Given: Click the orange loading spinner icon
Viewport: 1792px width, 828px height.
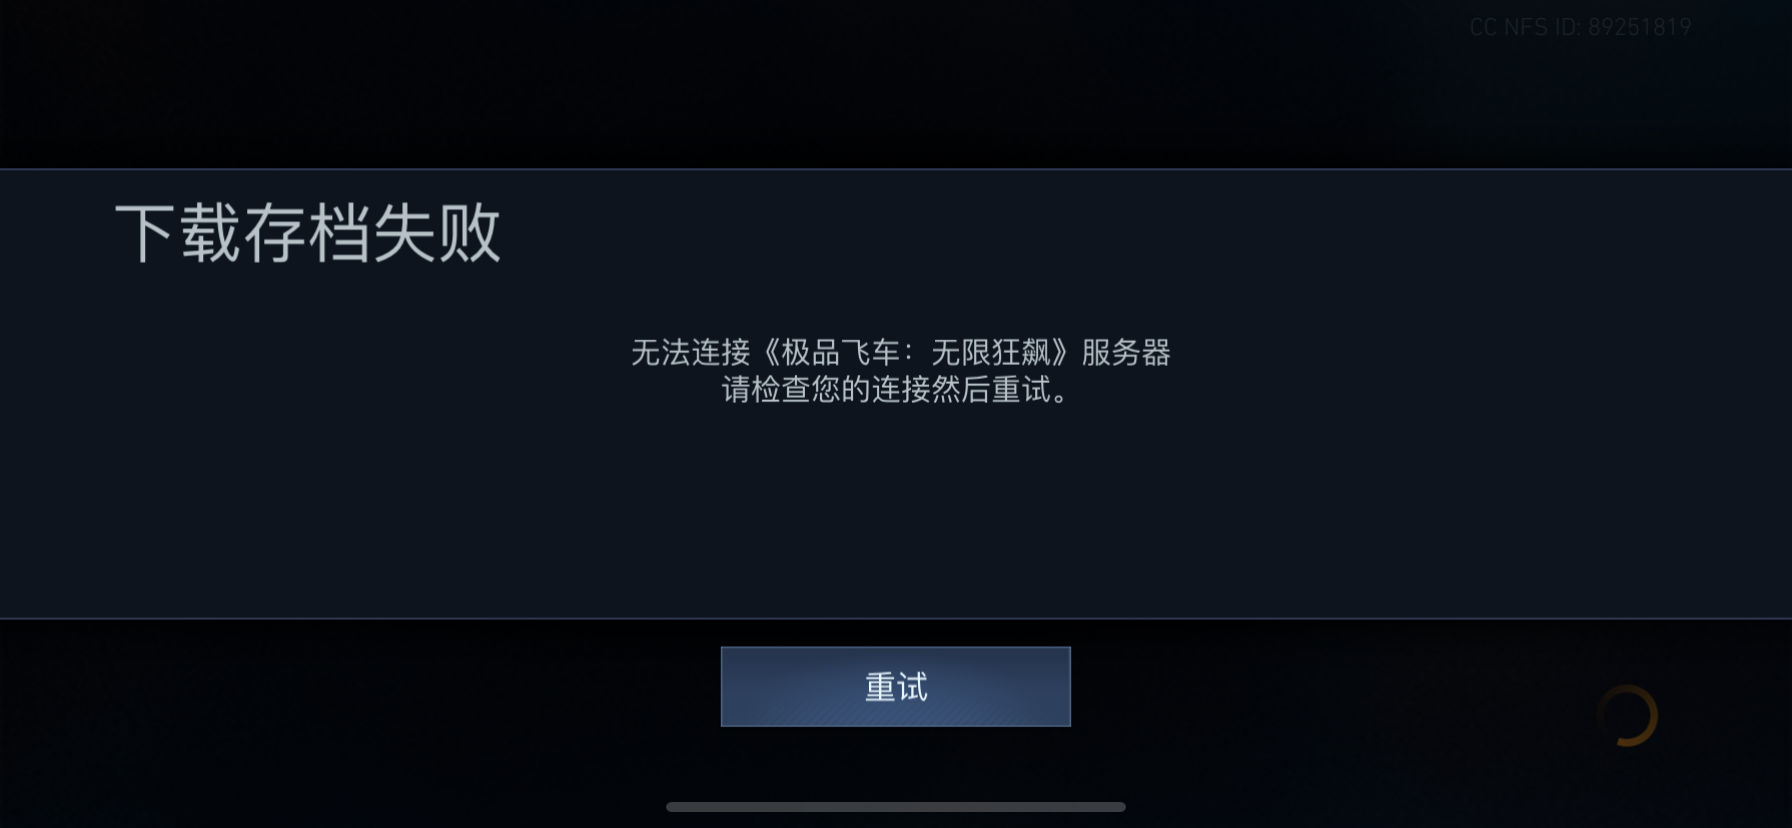Looking at the screenshot, I should point(1627,715).
